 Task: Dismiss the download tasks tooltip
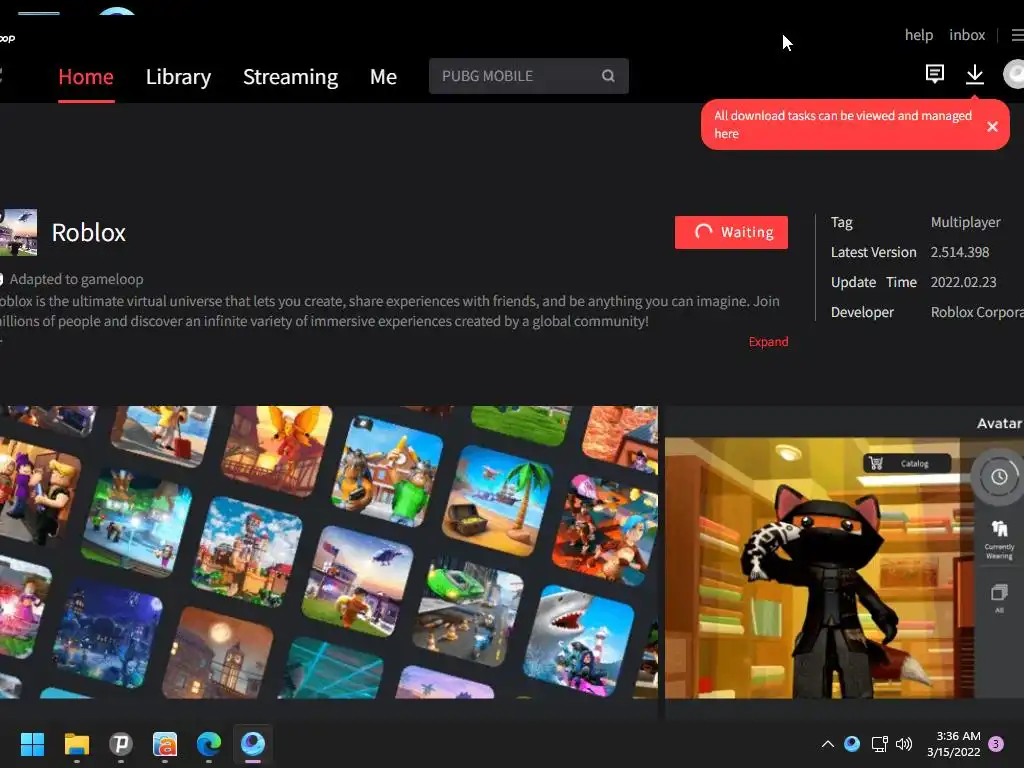point(992,126)
